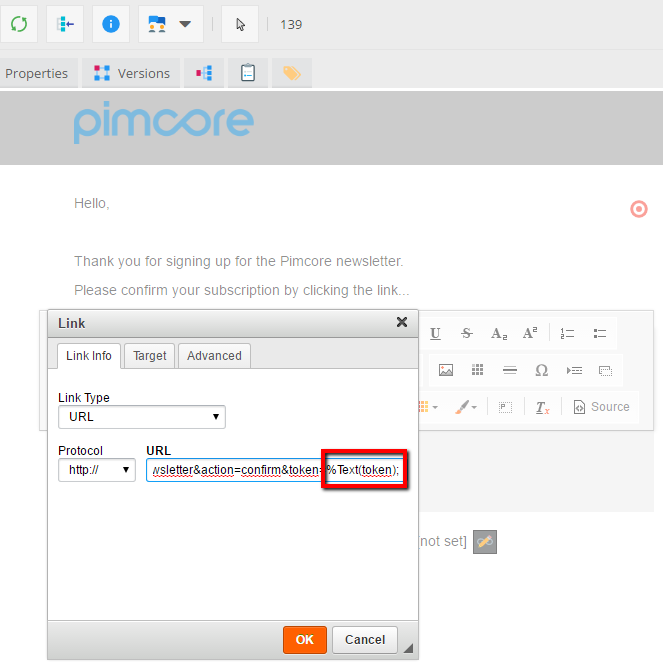Screen dimensions: 663x662
Task: Apply underline formatting in the editor
Action: click(435, 333)
